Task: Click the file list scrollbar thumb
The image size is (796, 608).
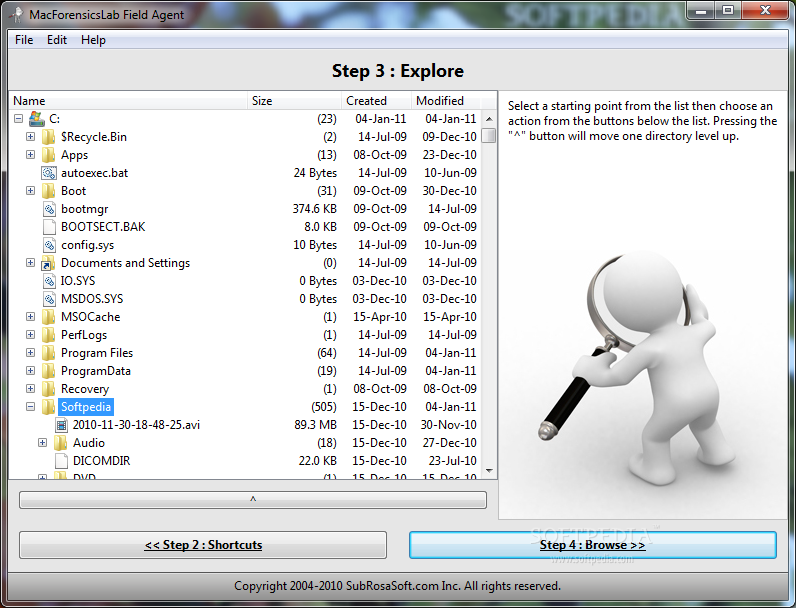Action: click(489, 136)
